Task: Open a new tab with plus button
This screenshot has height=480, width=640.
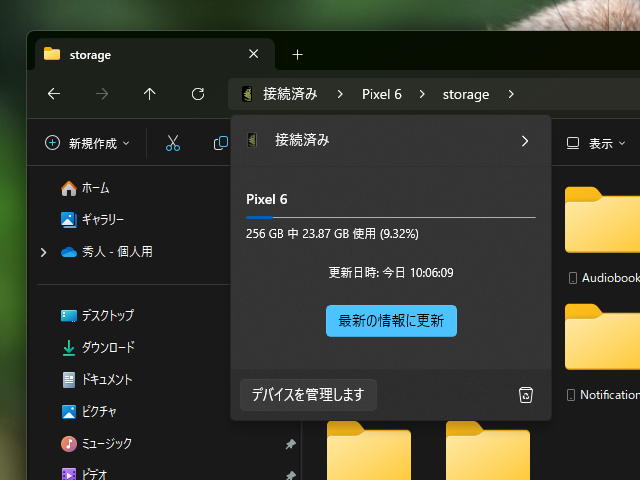Action: point(298,55)
